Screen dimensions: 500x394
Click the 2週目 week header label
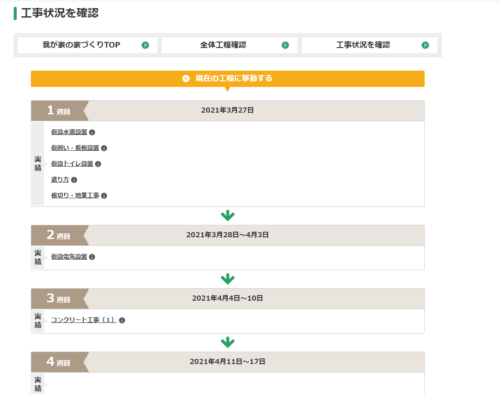coord(59,235)
